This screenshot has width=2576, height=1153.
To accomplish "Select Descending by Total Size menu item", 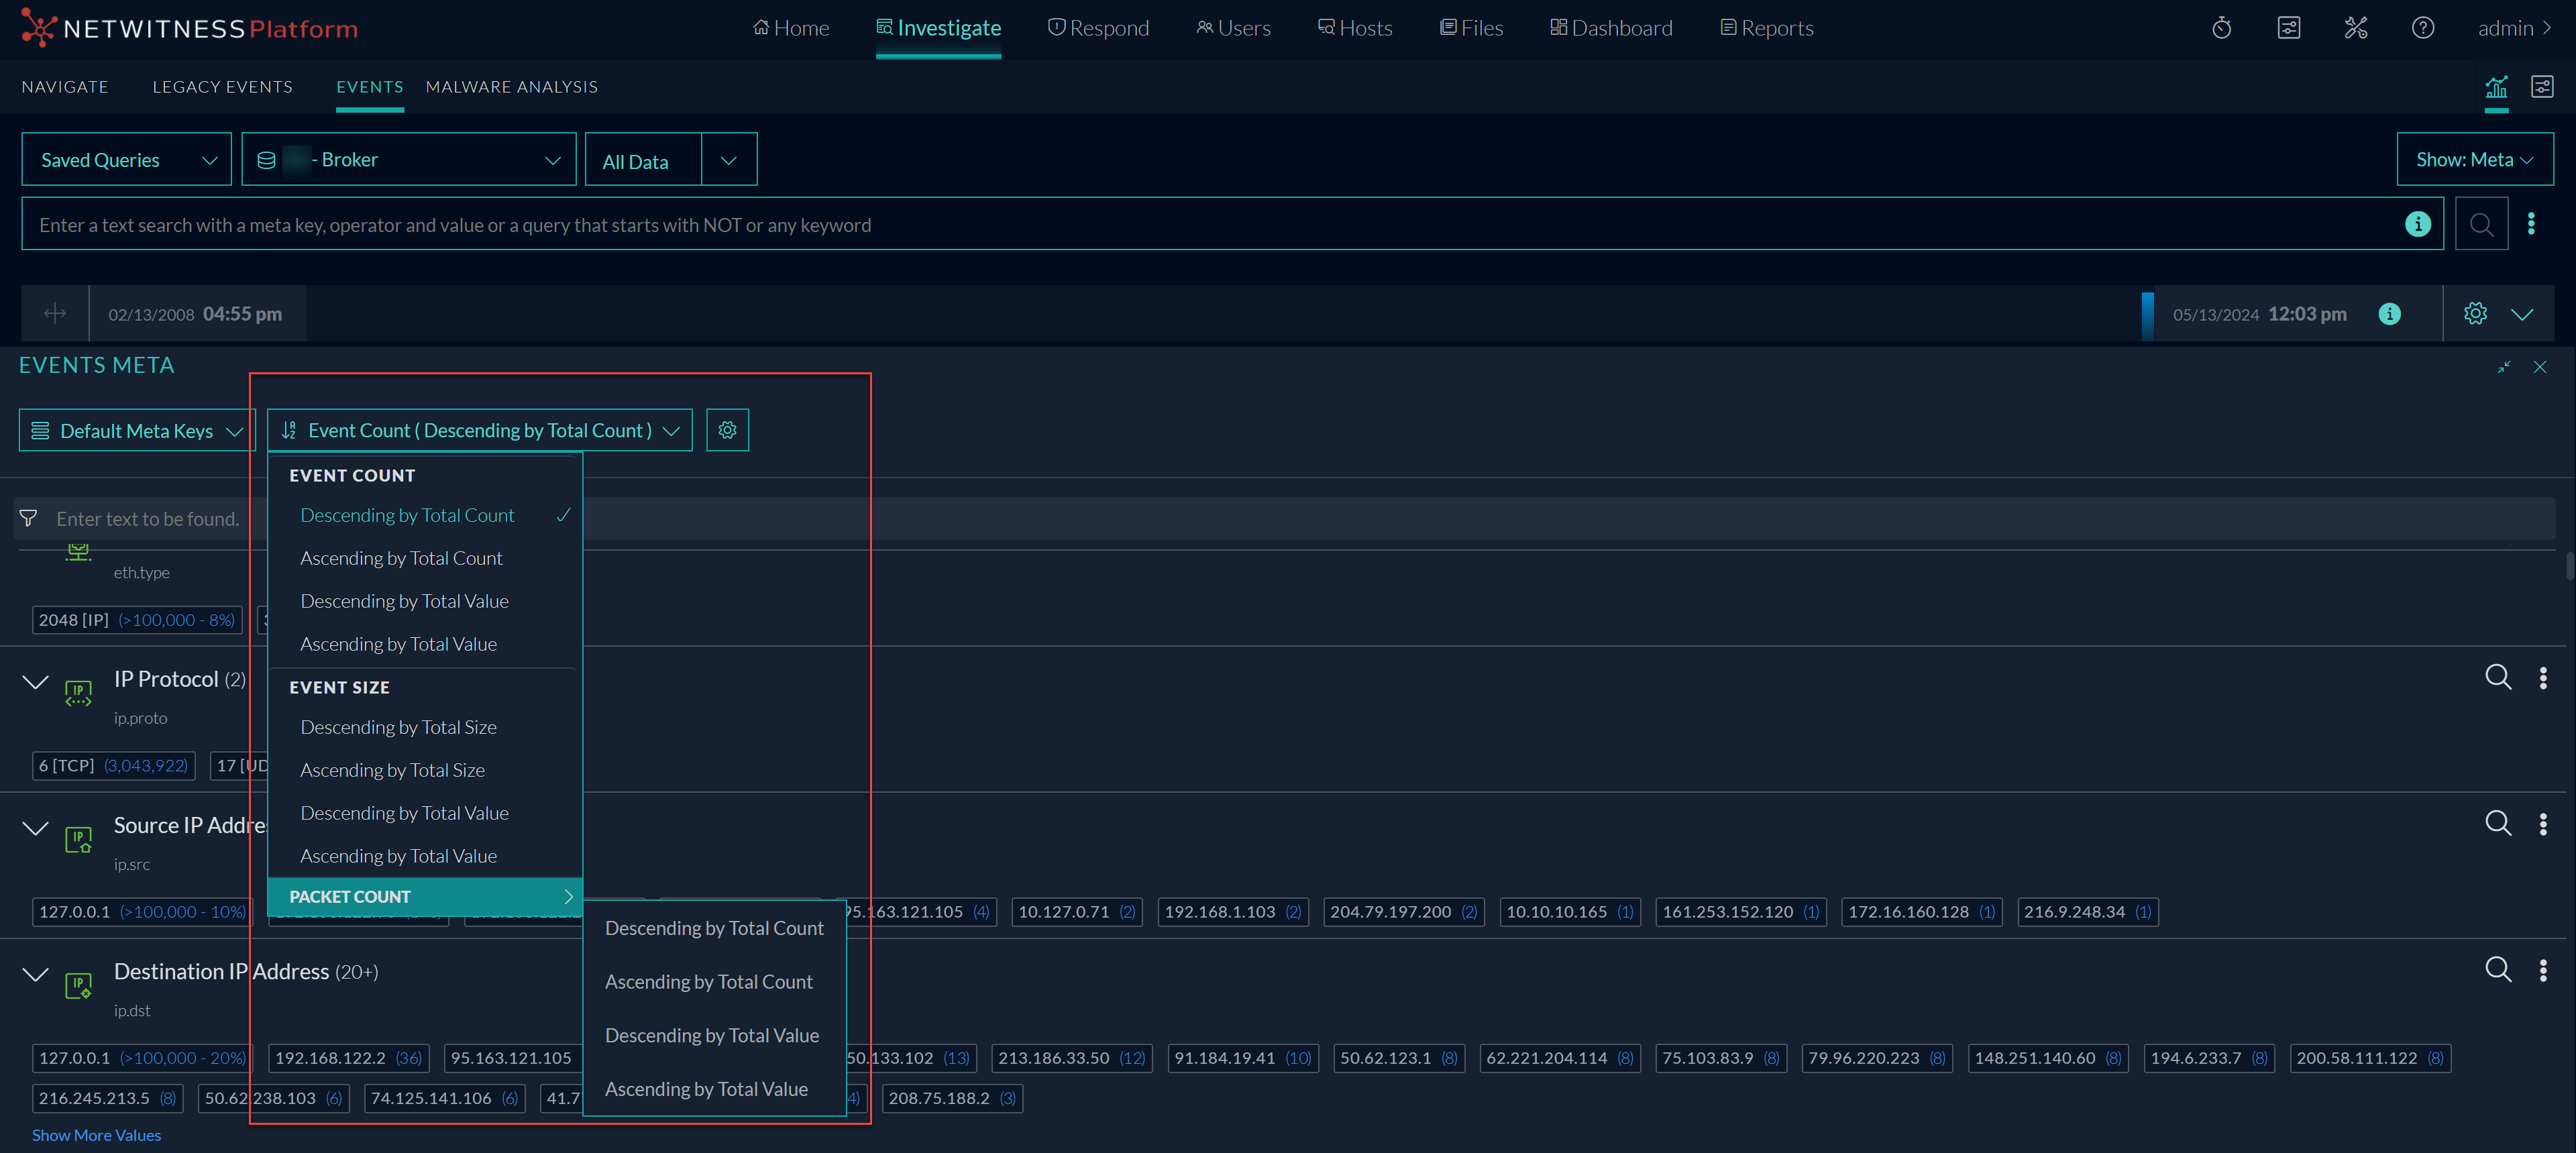I will pyautogui.click(x=398, y=727).
